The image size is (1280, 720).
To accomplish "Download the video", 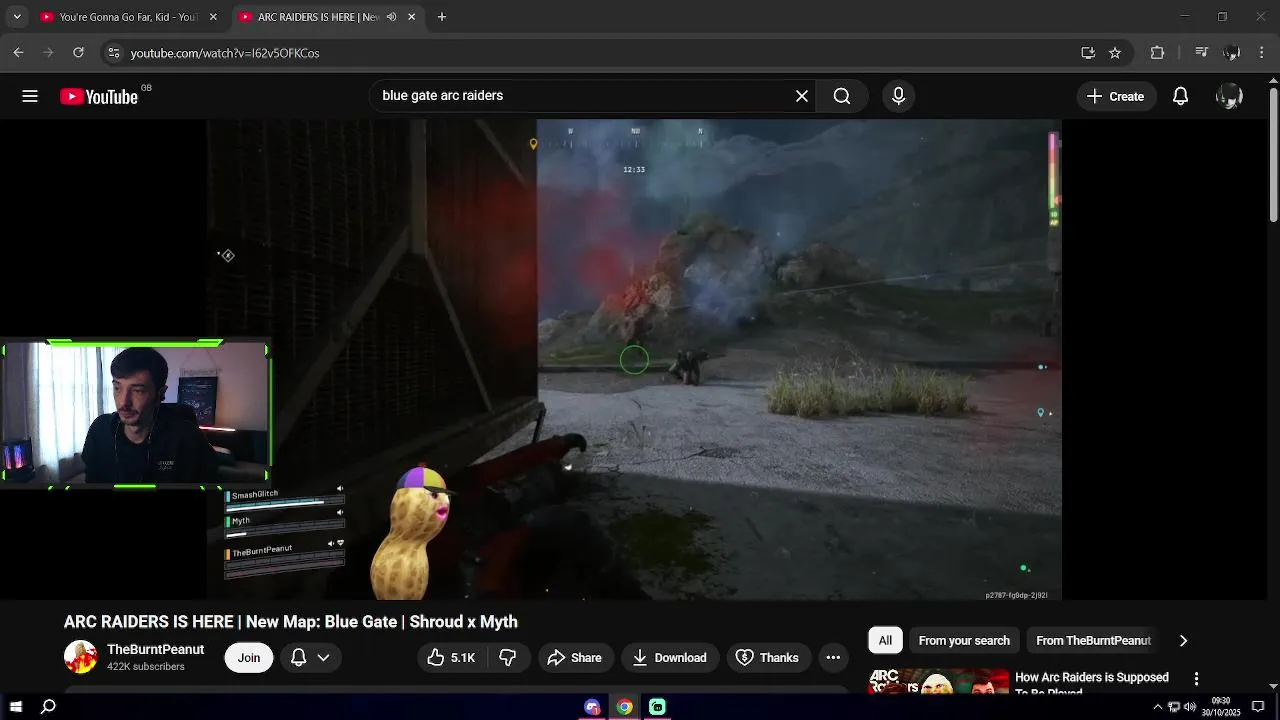I will 669,658.
